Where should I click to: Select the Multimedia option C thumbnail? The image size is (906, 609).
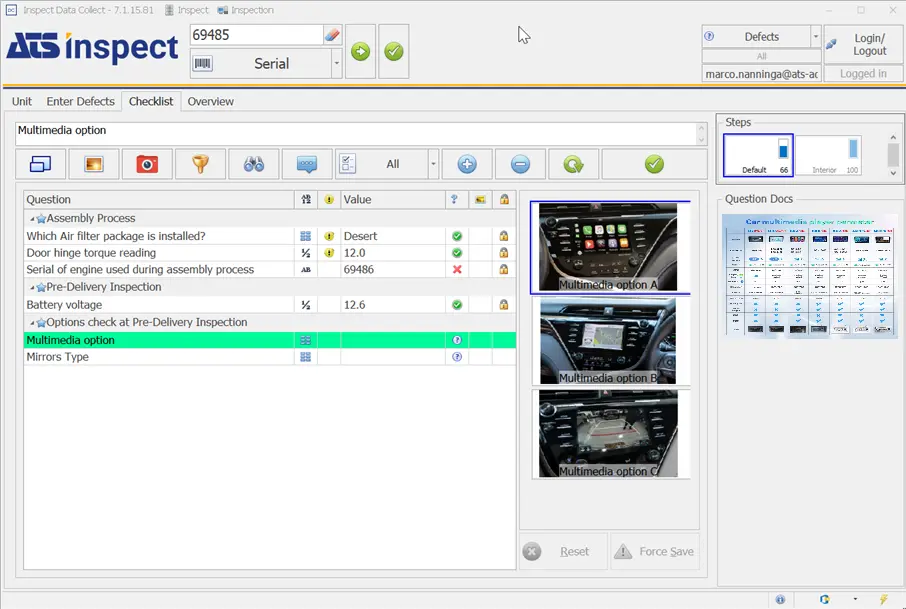[610, 434]
